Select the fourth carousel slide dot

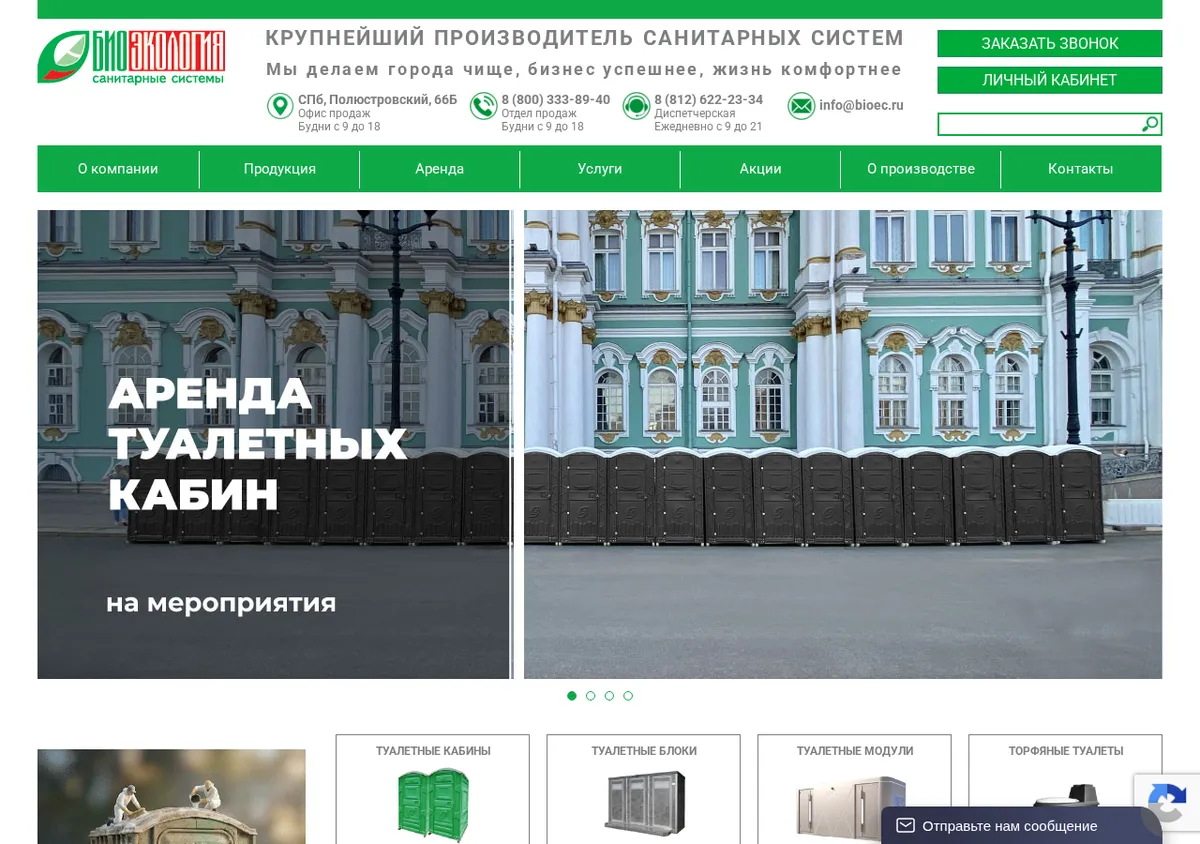[628, 696]
